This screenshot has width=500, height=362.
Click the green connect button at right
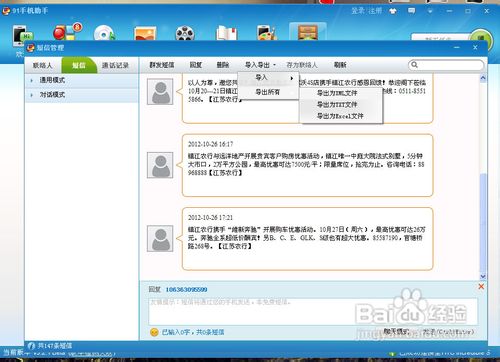click(x=481, y=40)
